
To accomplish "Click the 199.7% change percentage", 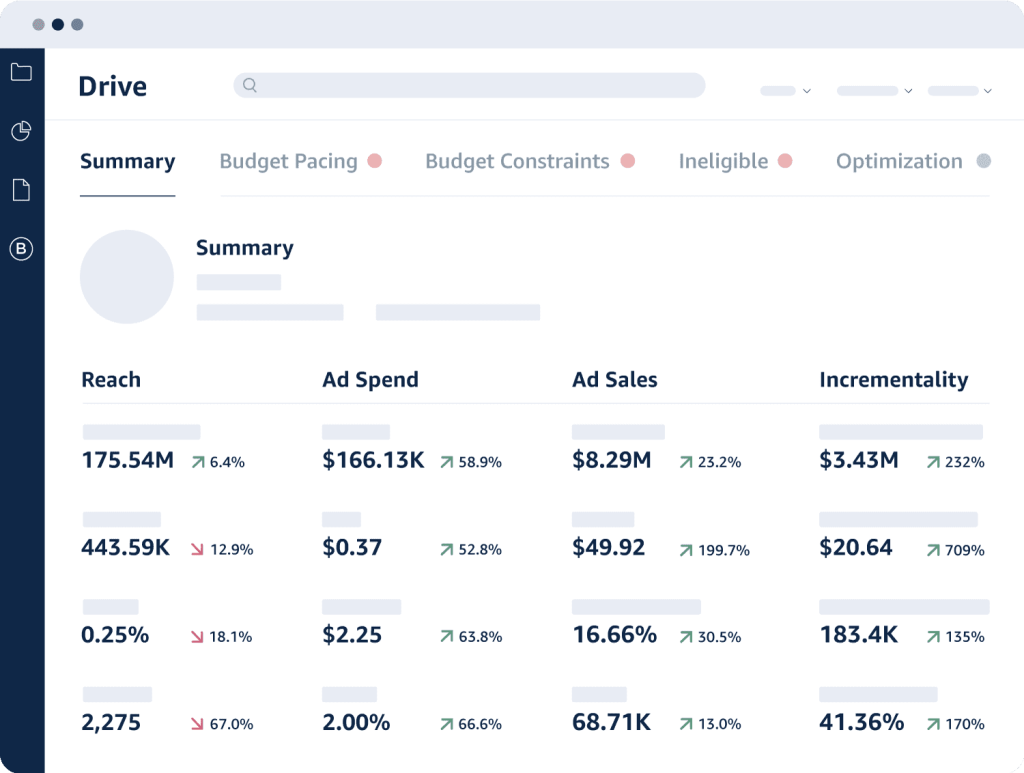I will (724, 550).
